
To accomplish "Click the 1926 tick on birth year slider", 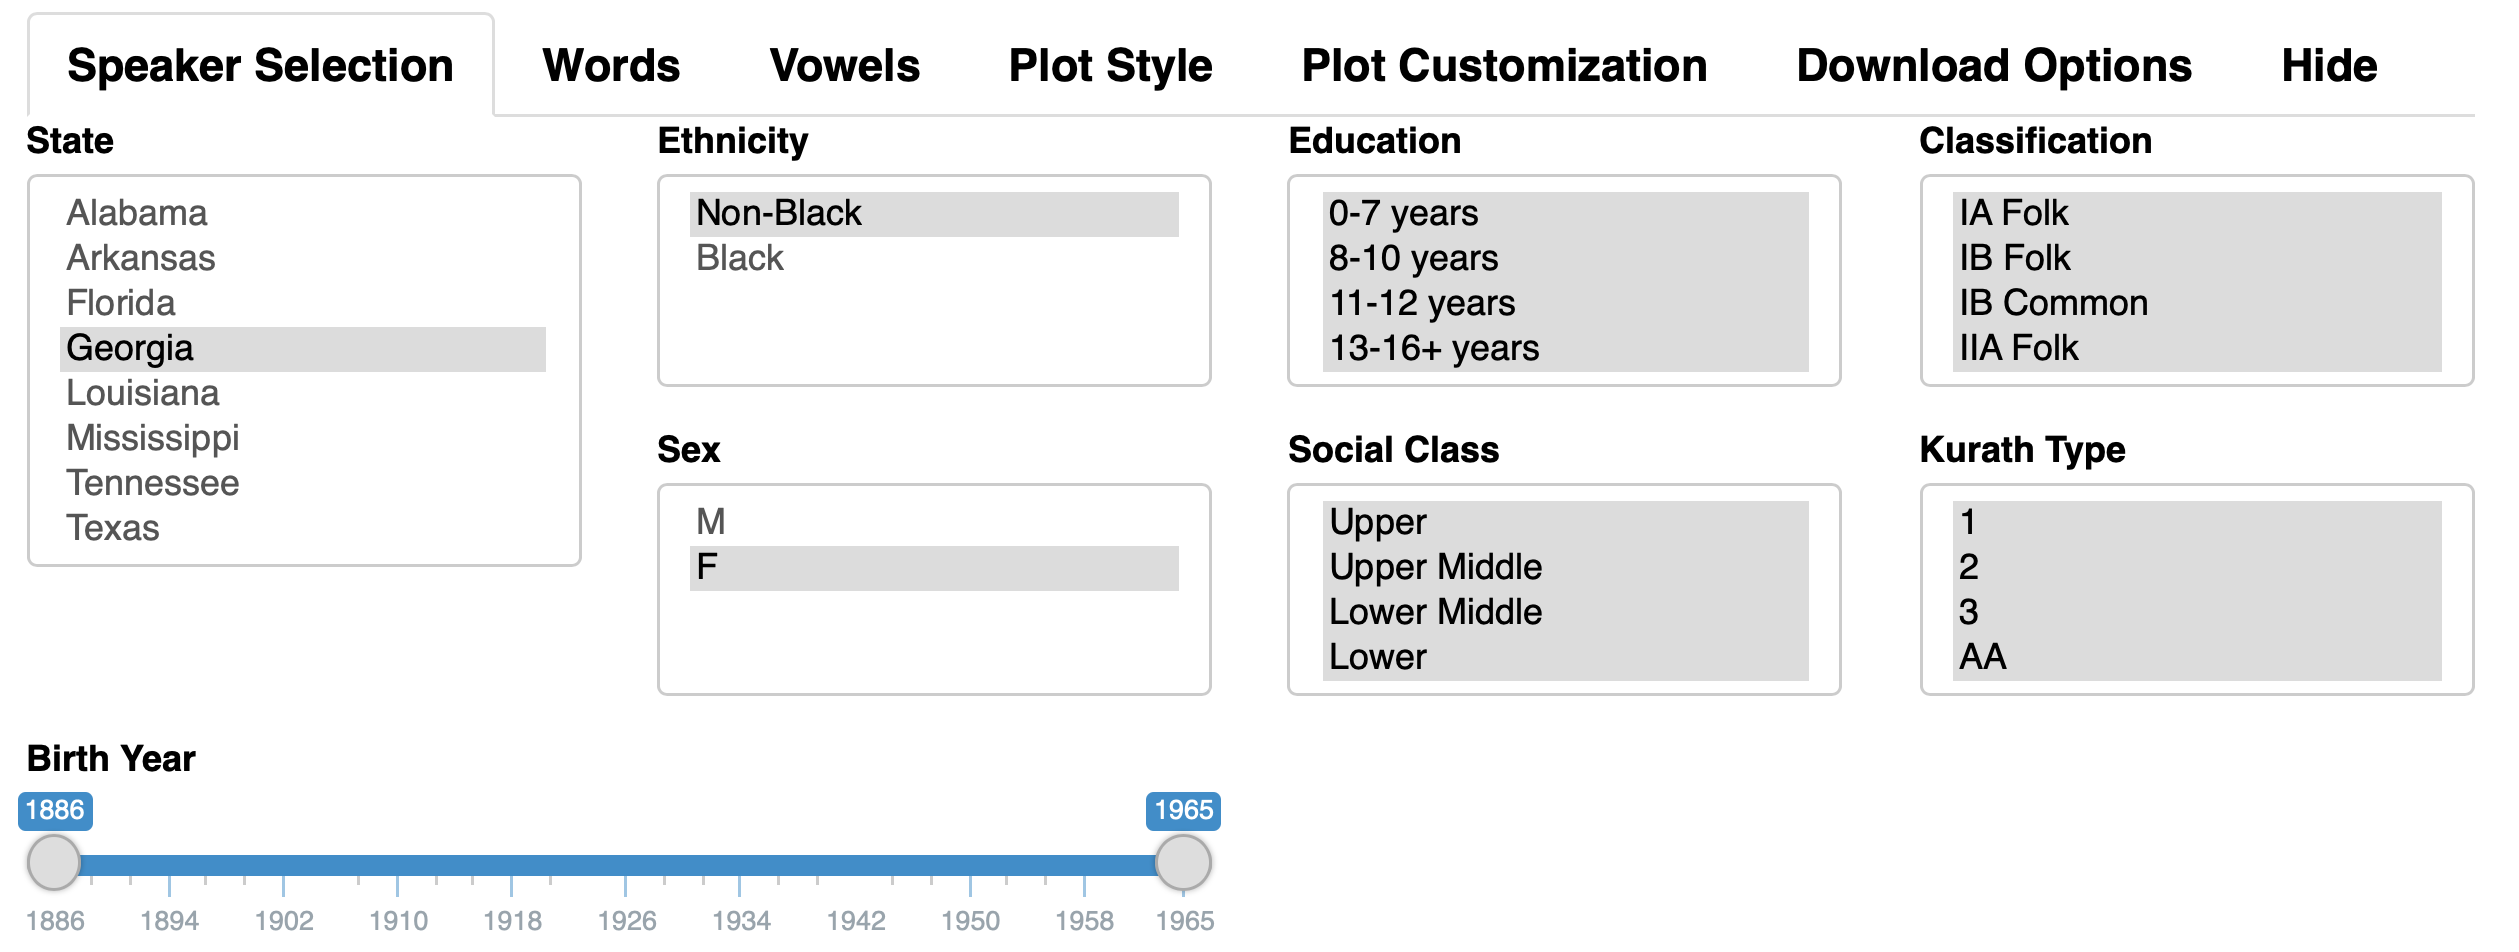I will (626, 920).
